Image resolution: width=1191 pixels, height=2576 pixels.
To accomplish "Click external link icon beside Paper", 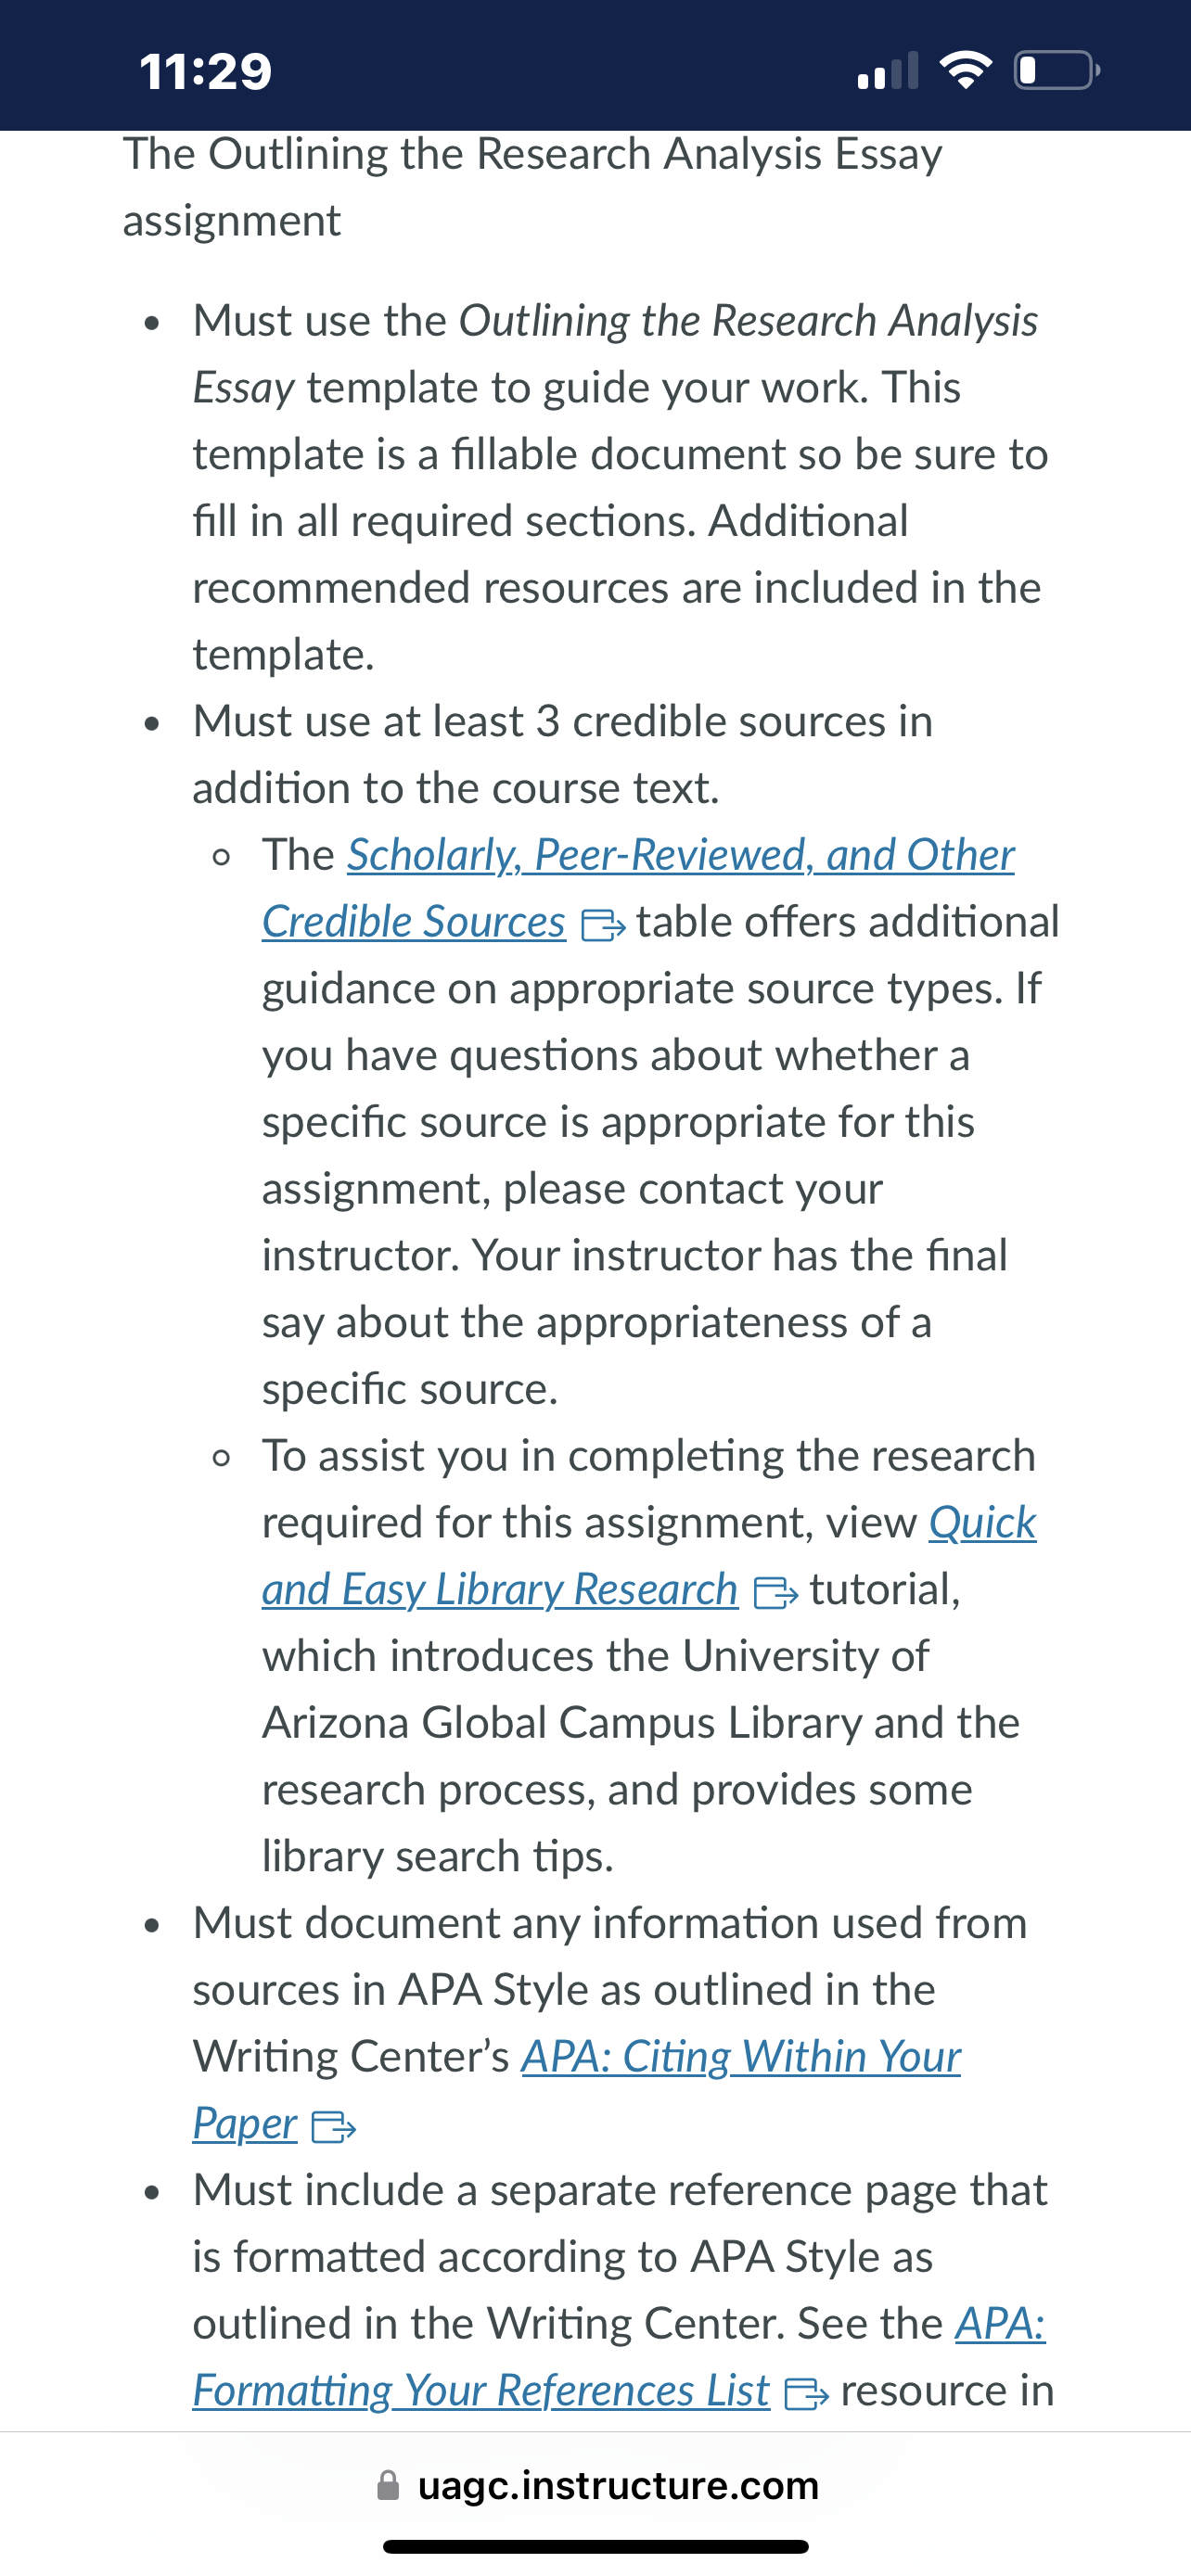I will click(334, 2126).
